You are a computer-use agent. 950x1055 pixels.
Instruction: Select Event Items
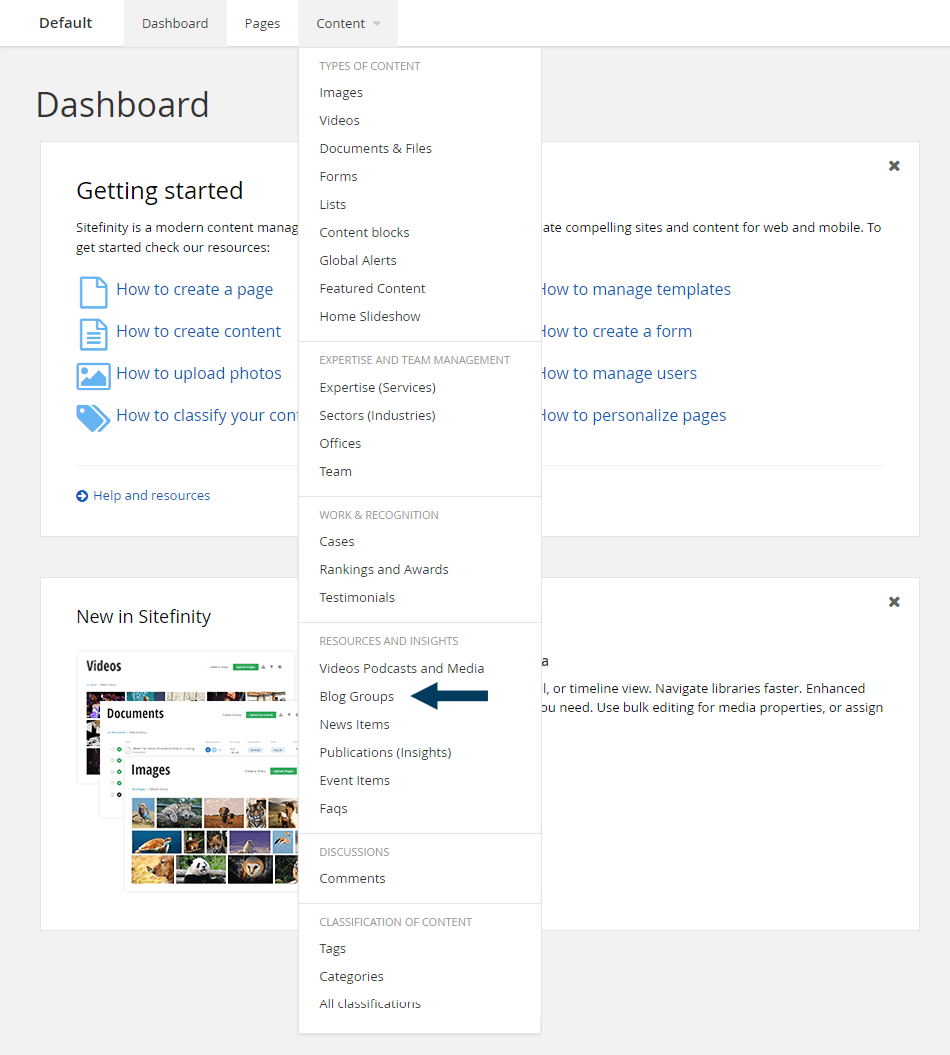coord(355,780)
